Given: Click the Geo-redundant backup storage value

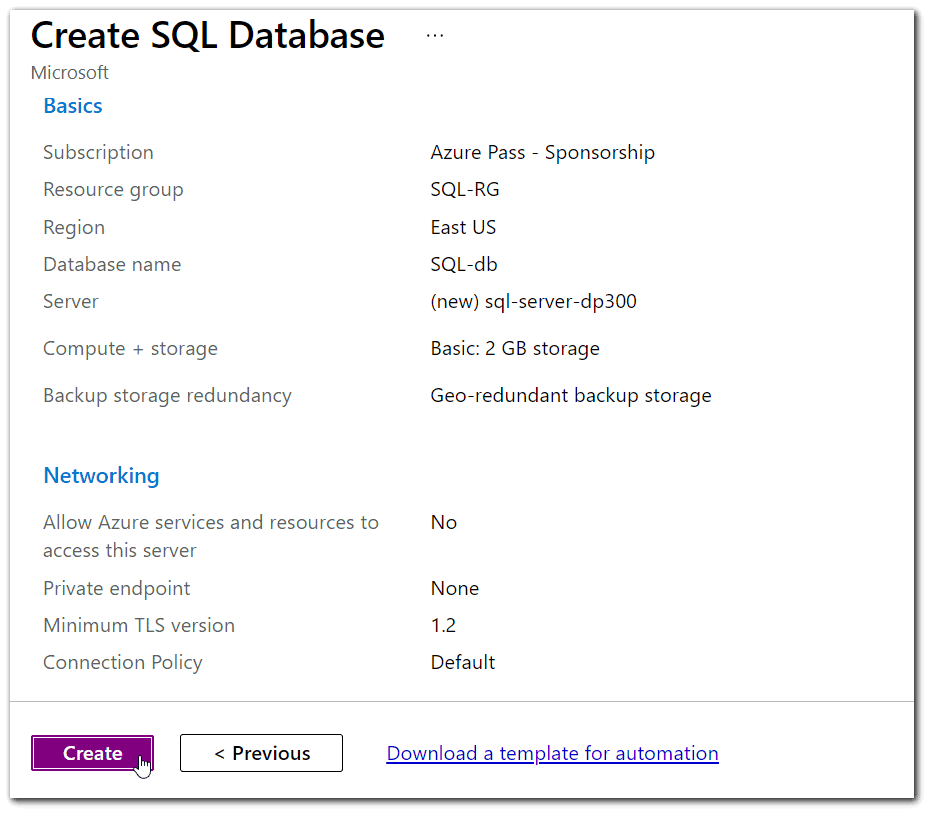Looking at the screenshot, I should pos(570,396).
